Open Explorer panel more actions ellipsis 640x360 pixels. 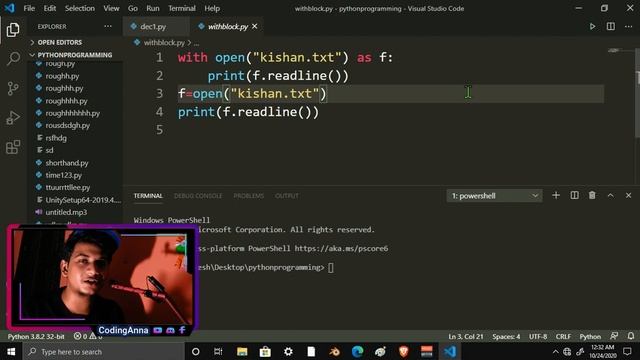108,27
